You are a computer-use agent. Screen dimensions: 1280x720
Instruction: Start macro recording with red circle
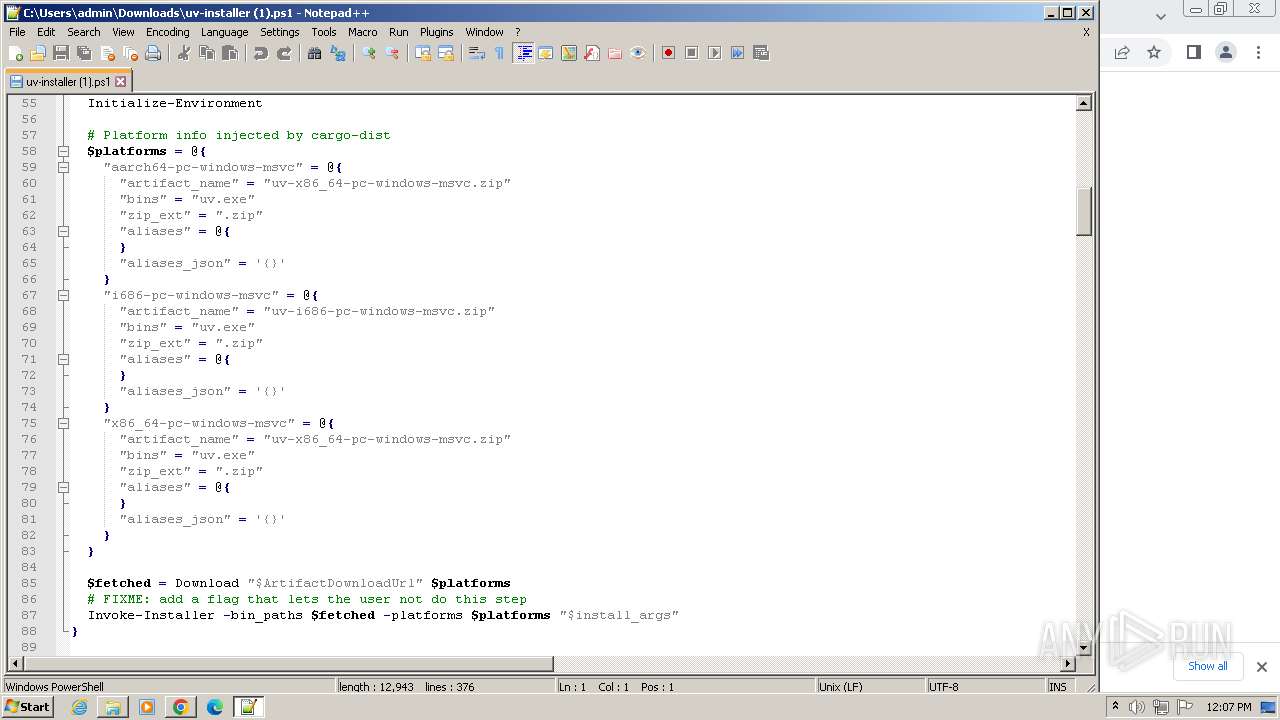pos(669,53)
